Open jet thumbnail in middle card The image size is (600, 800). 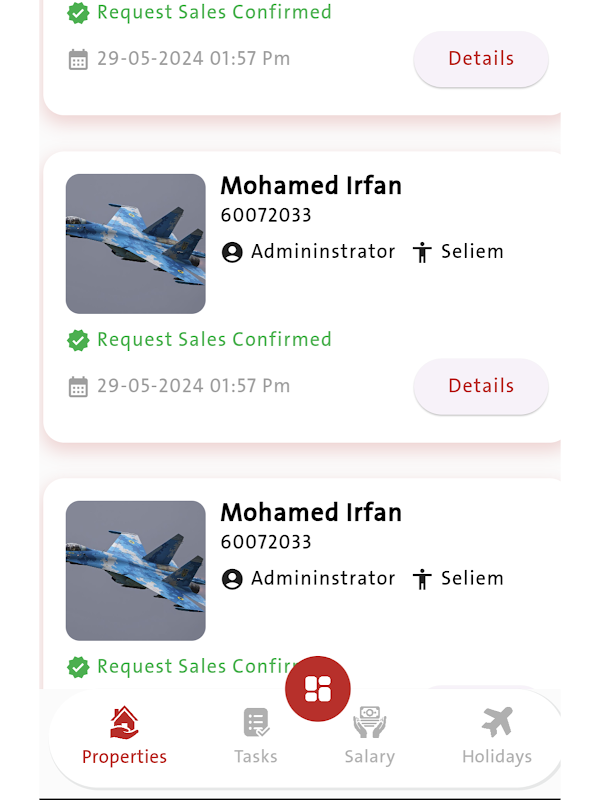(x=136, y=244)
